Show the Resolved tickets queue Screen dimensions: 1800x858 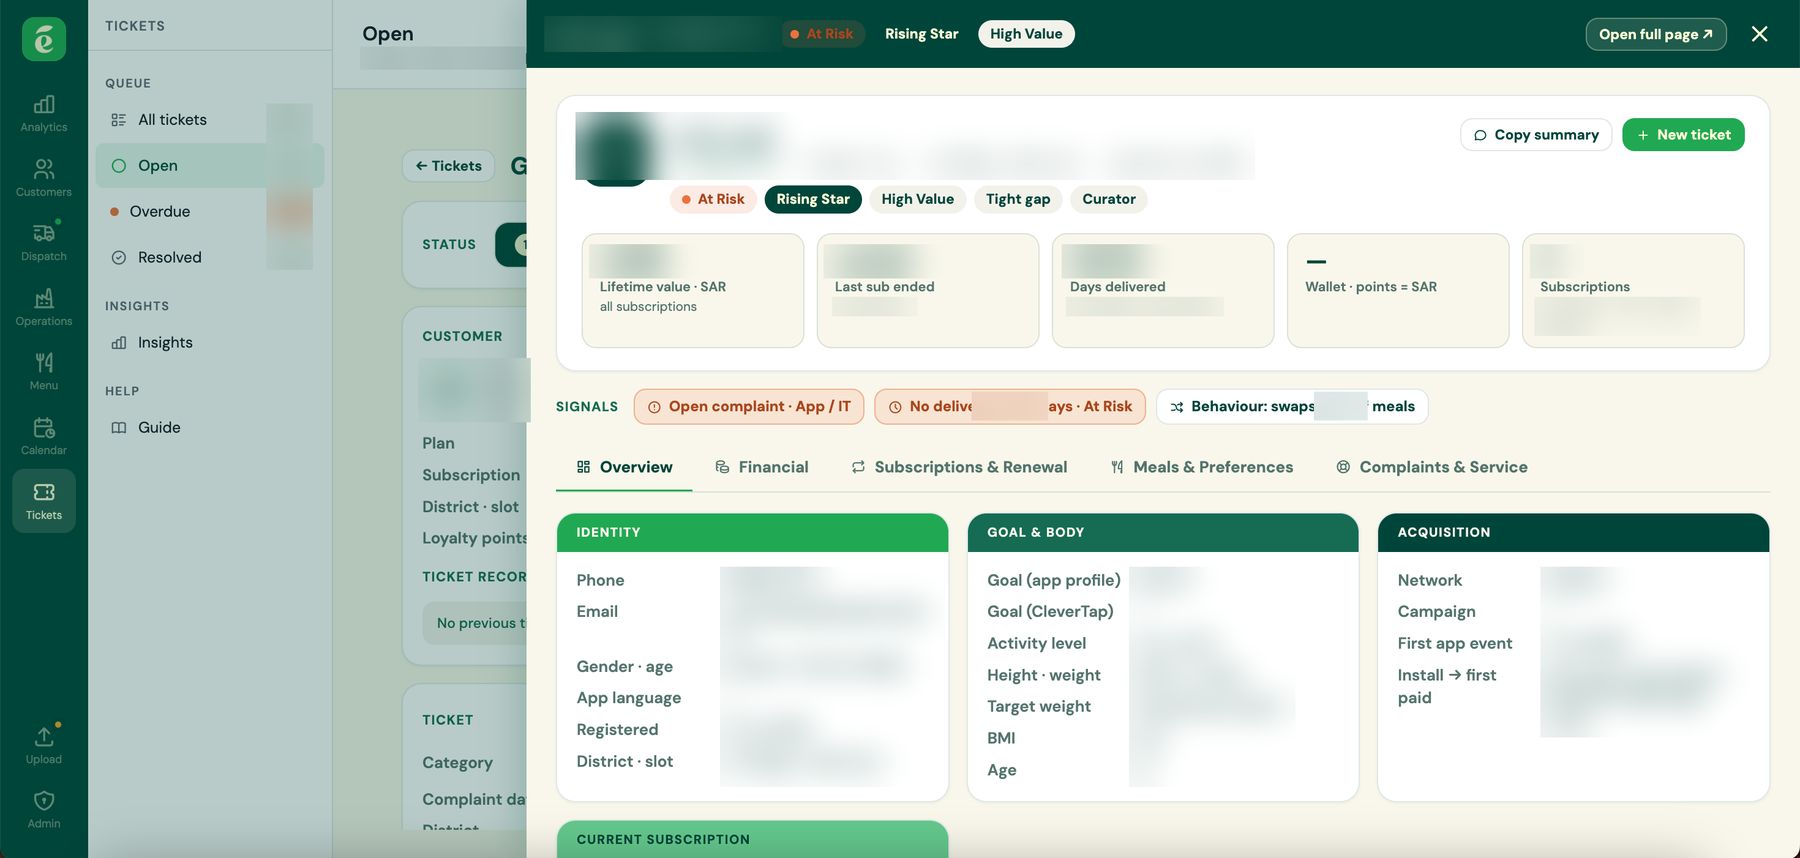click(x=210, y=258)
